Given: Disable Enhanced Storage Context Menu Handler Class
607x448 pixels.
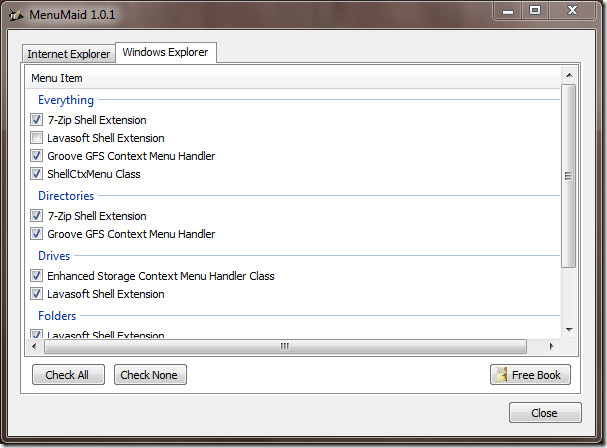Looking at the screenshot, I should [36, 276].
